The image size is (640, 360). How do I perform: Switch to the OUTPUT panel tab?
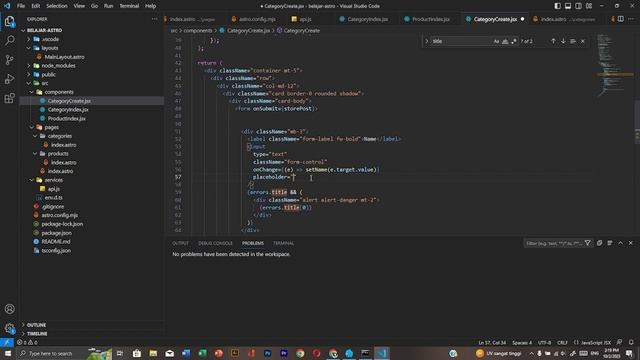point(180,243)
